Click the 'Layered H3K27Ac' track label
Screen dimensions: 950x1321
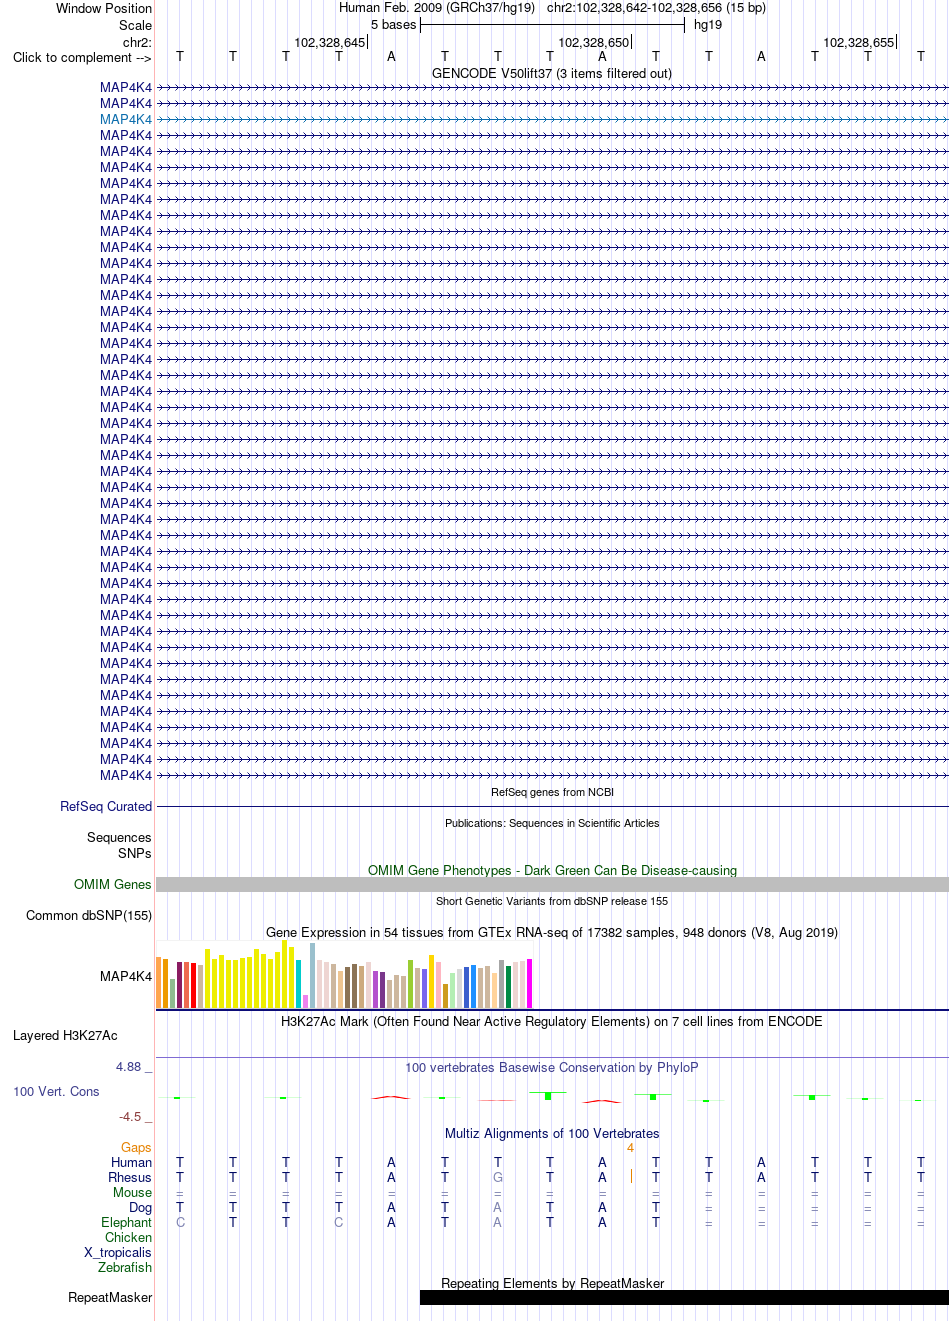click(65, 1035)
